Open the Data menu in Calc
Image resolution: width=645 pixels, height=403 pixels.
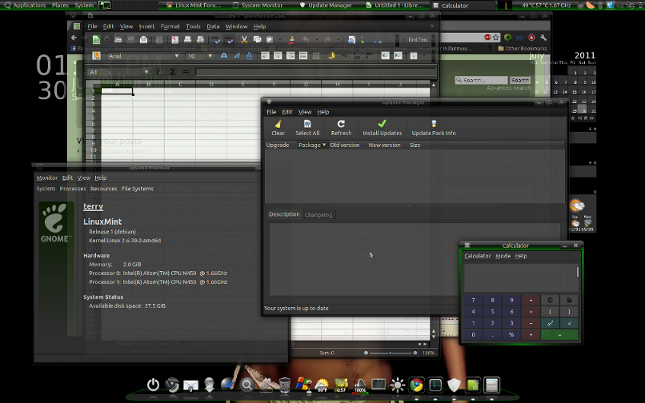[213, 26]
